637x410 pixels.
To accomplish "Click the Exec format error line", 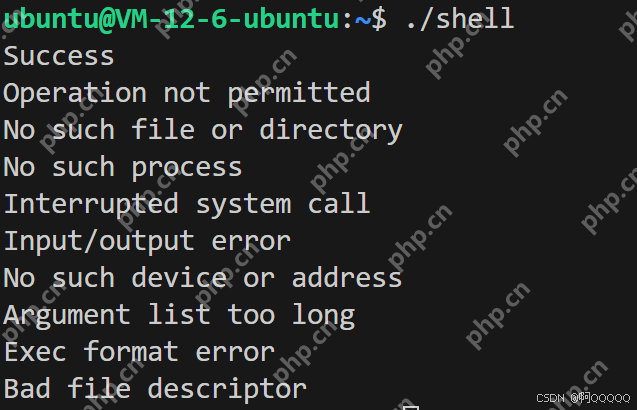I will (139, 352).
